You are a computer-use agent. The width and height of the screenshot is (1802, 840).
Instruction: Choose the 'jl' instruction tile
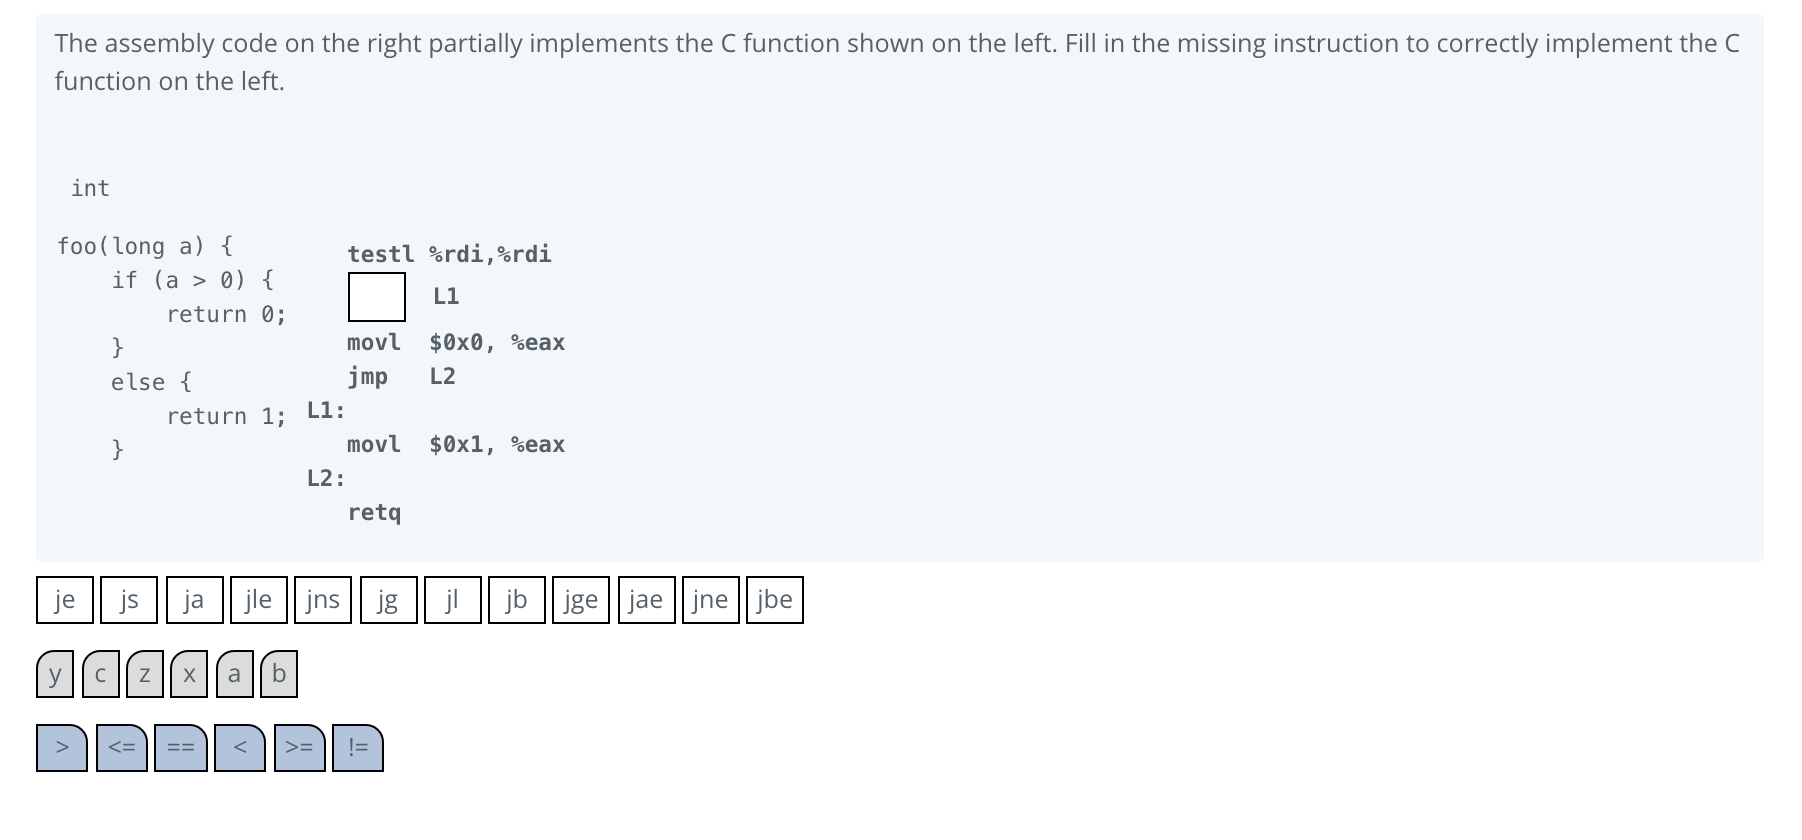point(452,600)
